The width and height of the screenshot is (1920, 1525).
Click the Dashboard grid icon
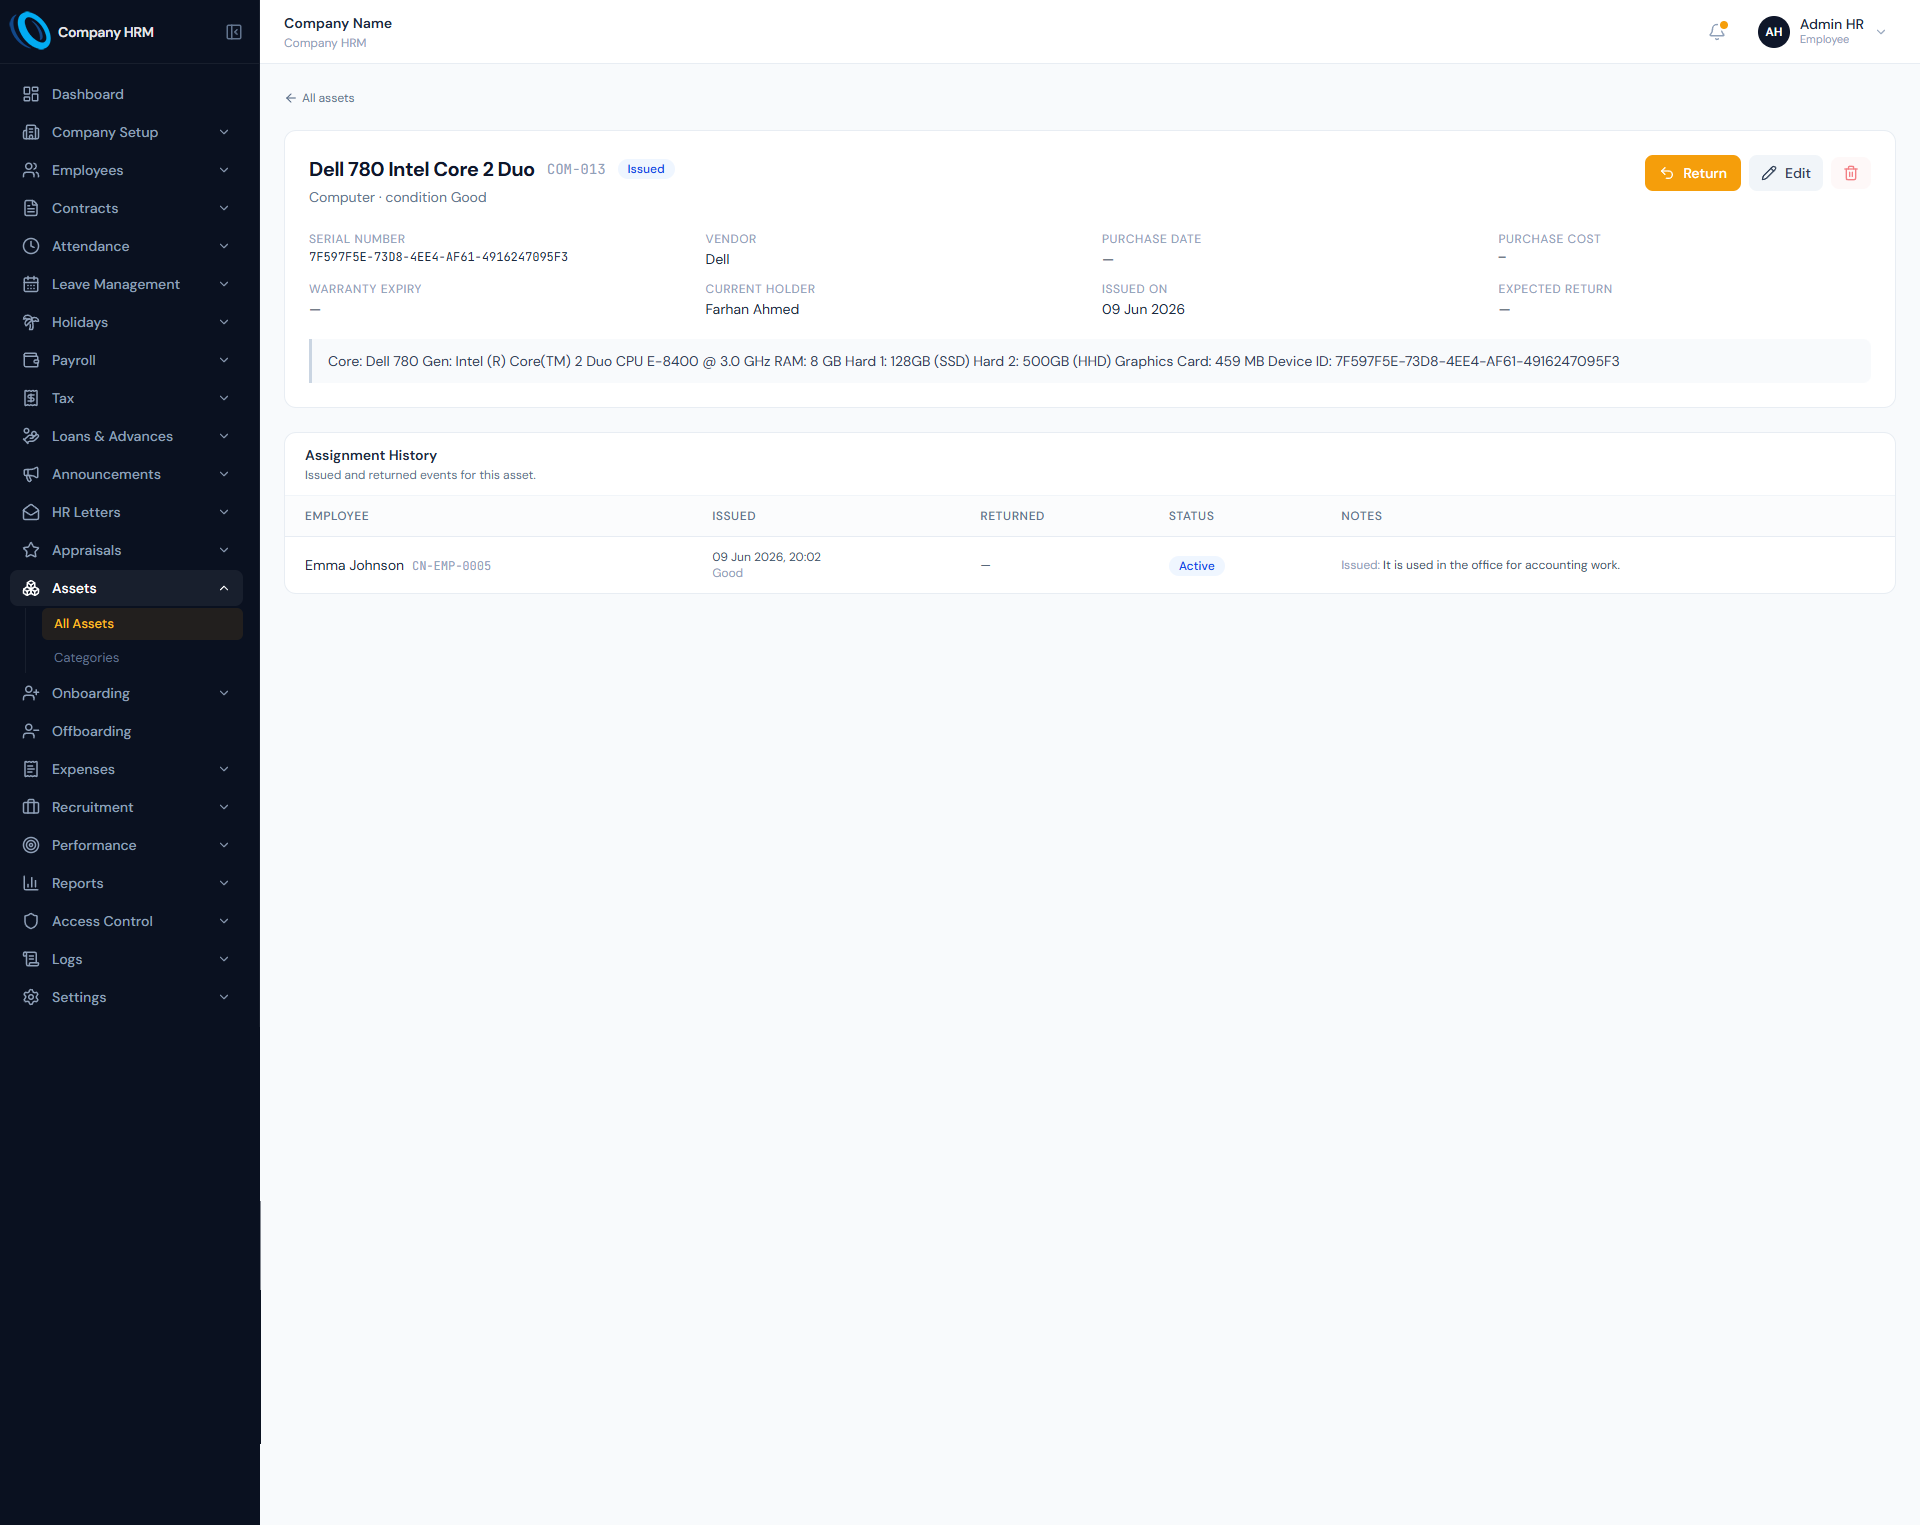click(x=31, y=94)
